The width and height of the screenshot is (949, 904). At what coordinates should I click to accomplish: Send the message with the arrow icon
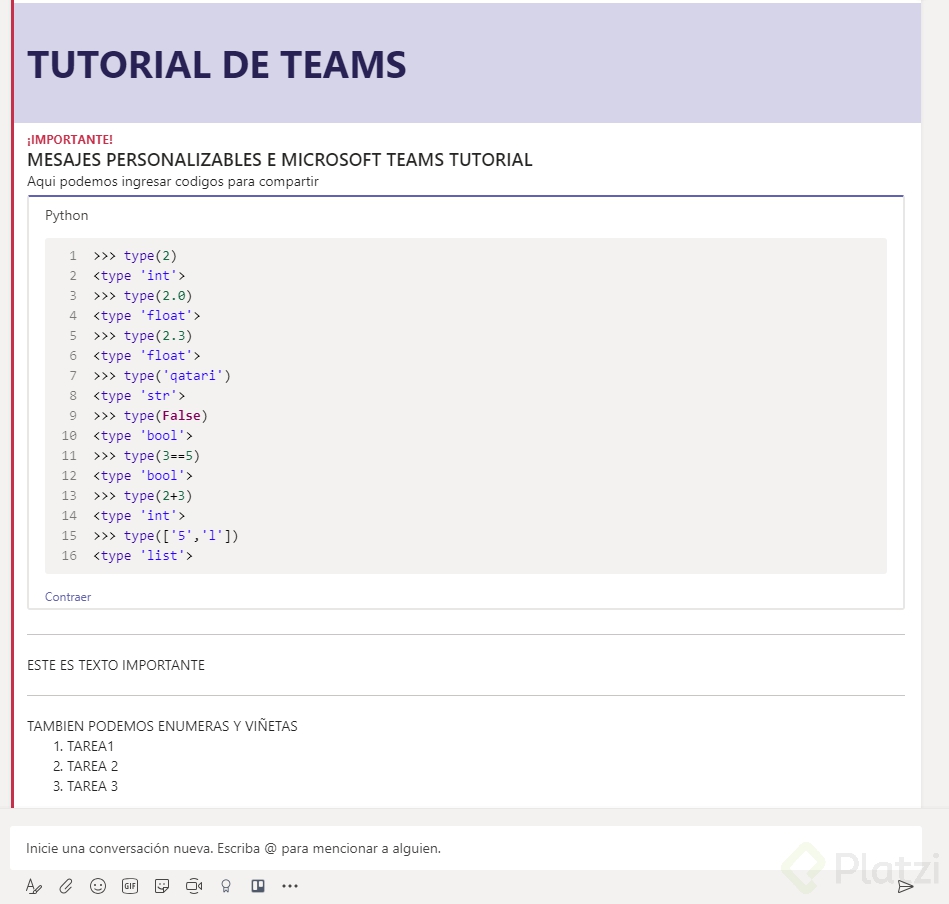pos(905,887)
